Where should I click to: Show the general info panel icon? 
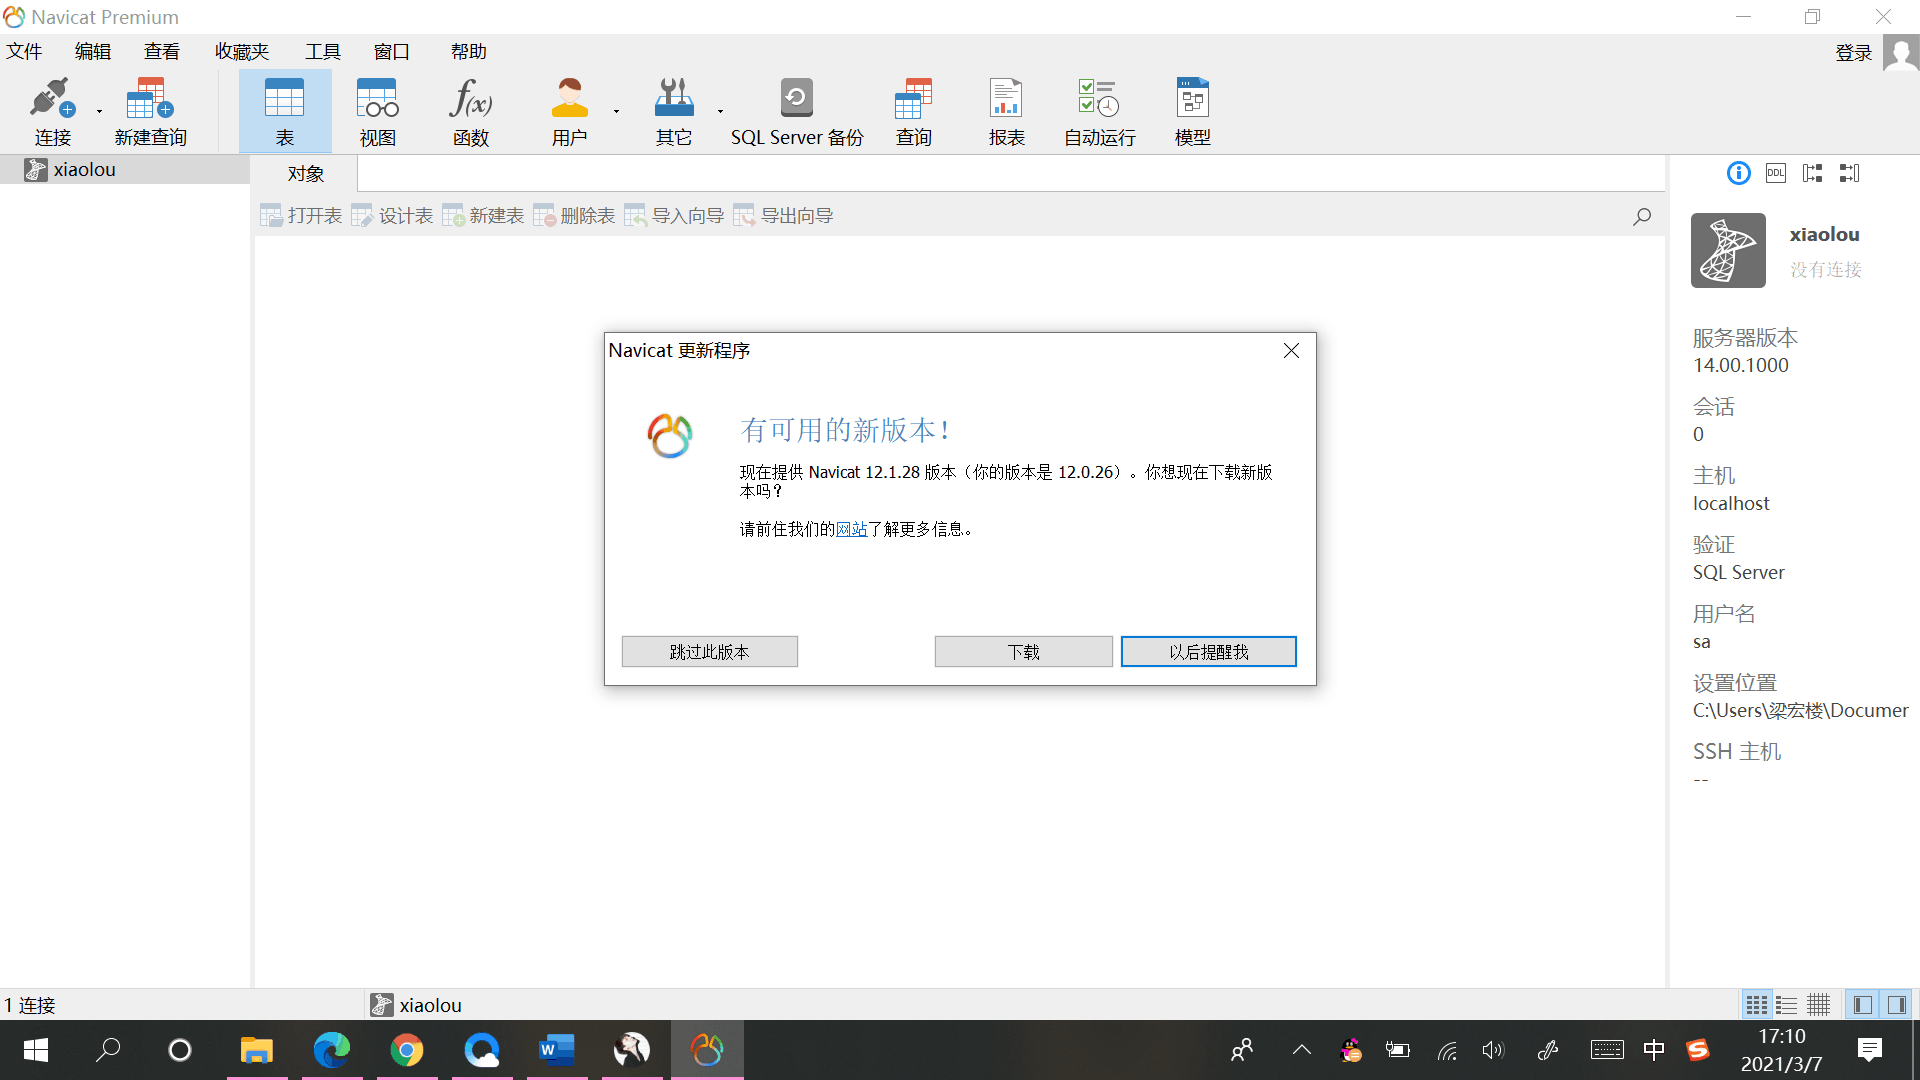tap(1739, 173)
